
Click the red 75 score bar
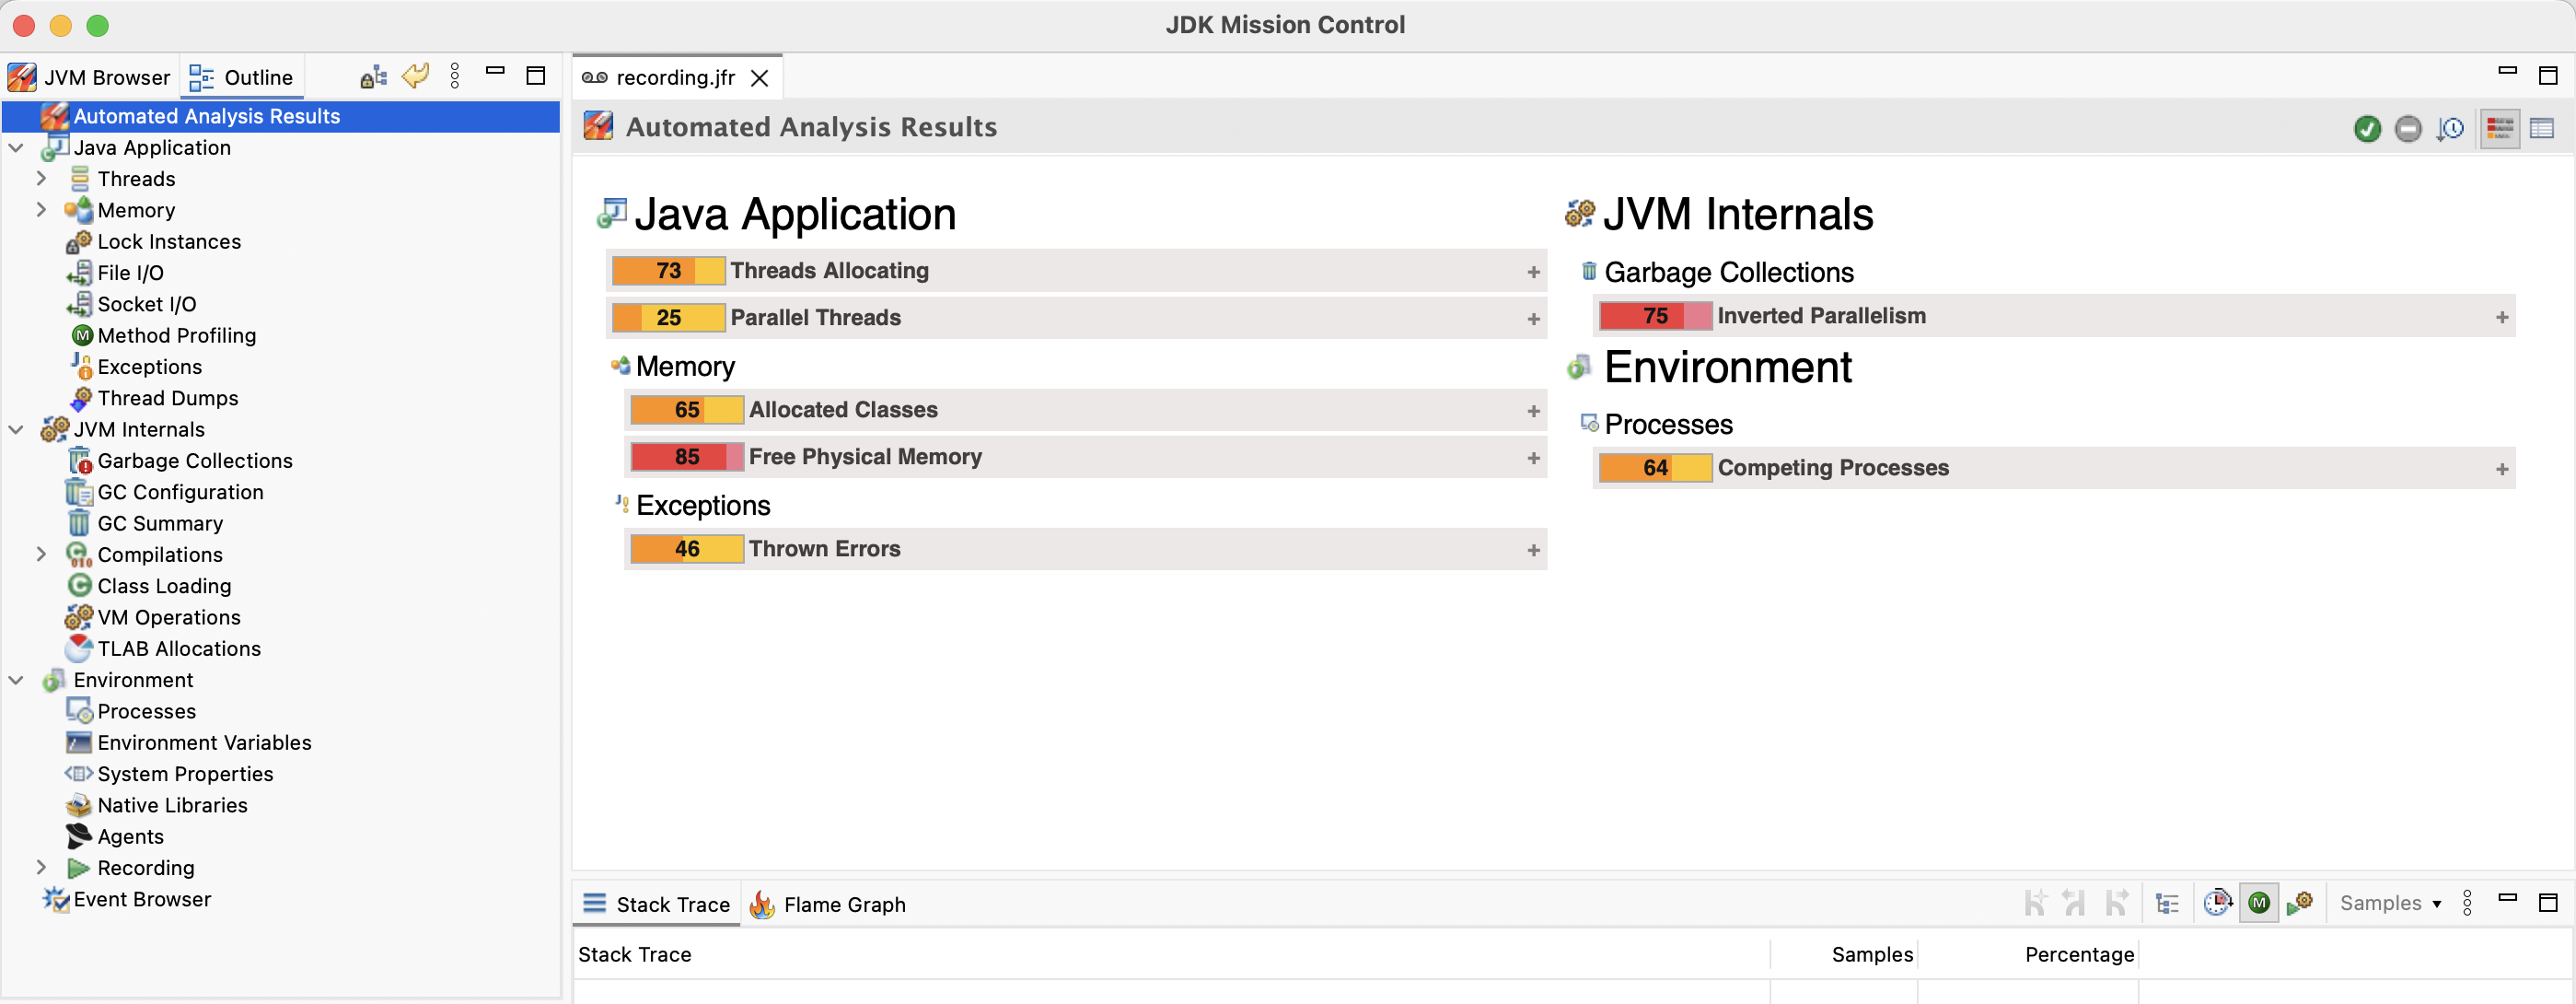click(1655, 316)
